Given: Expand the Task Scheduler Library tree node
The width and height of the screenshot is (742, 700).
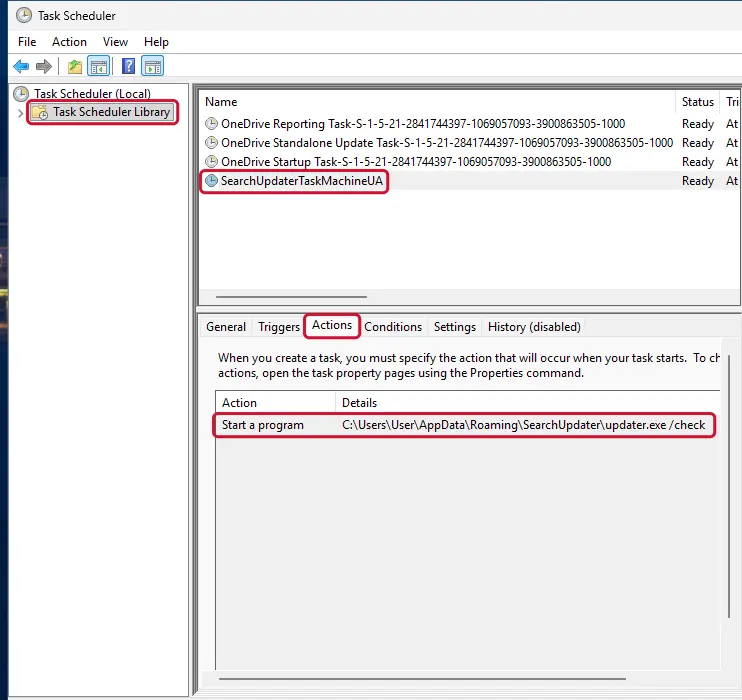Looking at the screenshot, I should pos(20,113).
